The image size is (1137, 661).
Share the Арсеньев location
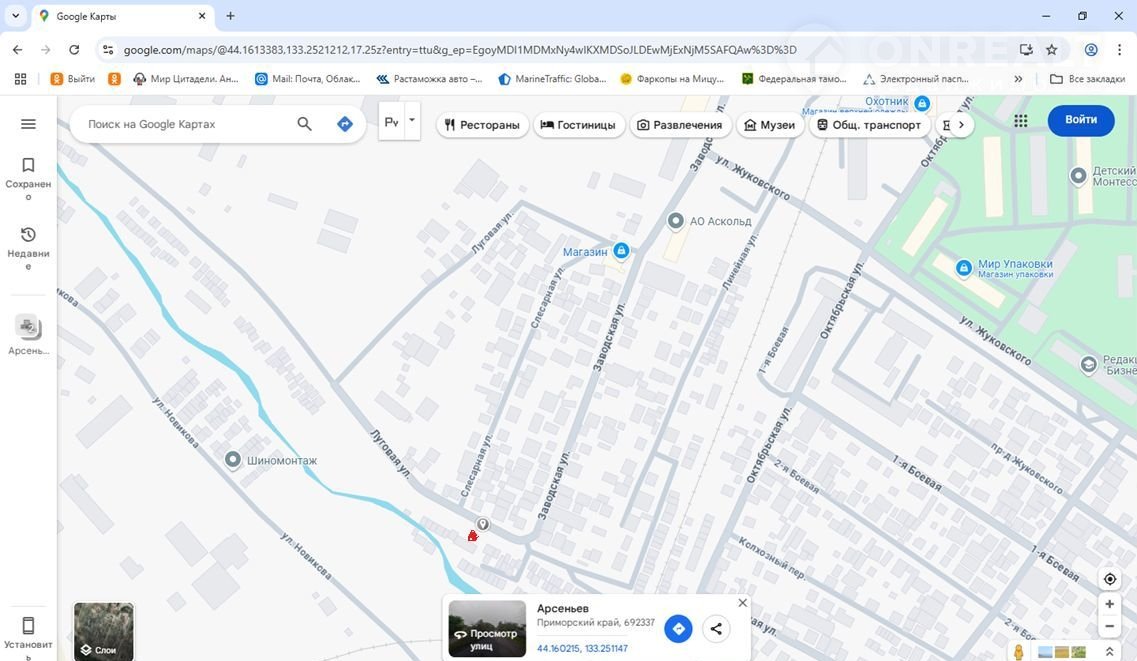coord(716,629)
